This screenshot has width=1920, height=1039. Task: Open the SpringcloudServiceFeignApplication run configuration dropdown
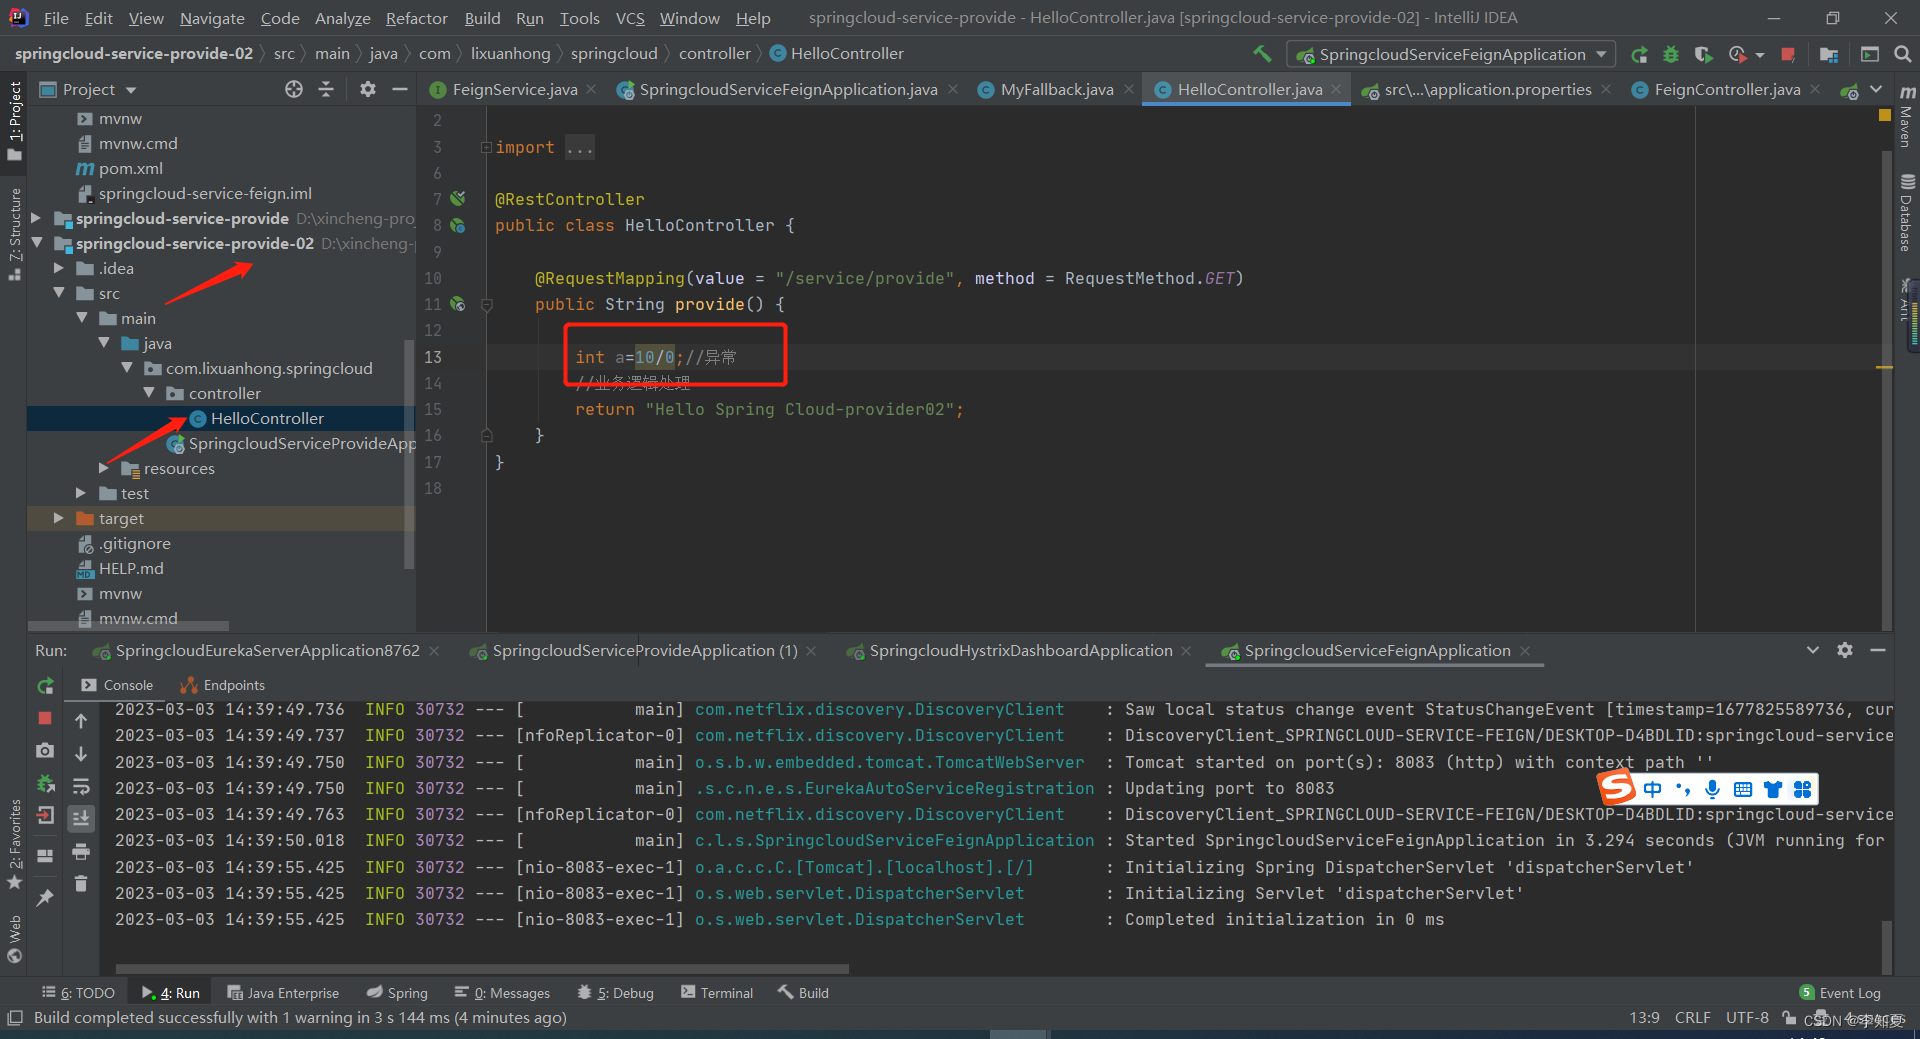(x=1450, y=55)
